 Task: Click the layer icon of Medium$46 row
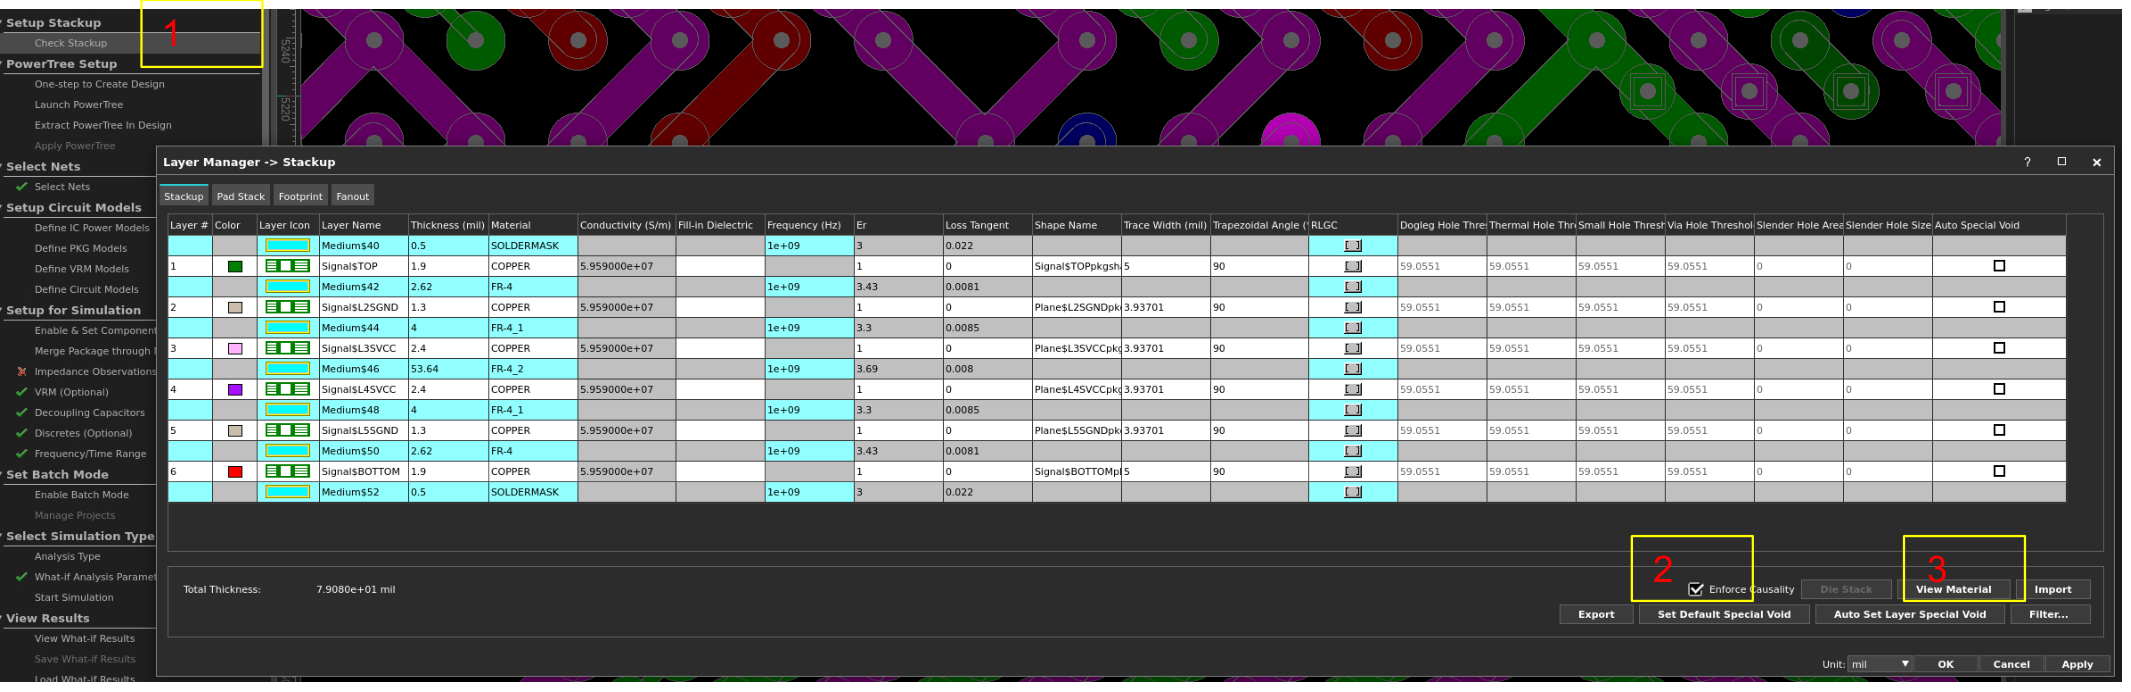(287, 368)
